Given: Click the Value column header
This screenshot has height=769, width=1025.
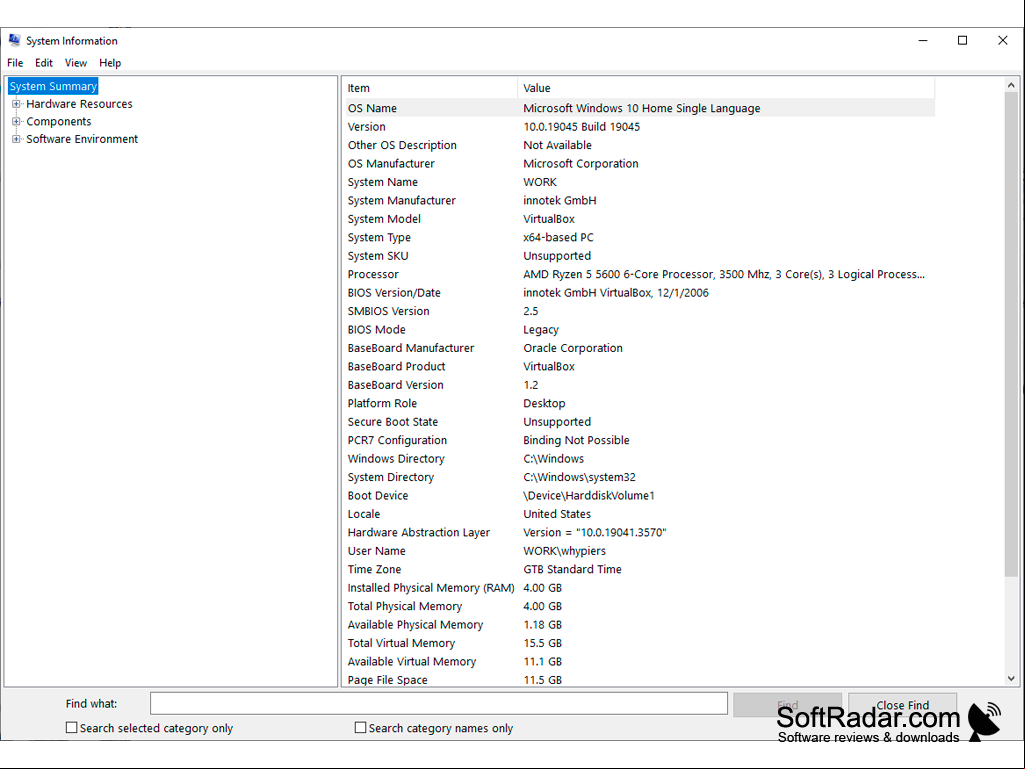Looking at the screenshot, I should (x=726, y=88).
